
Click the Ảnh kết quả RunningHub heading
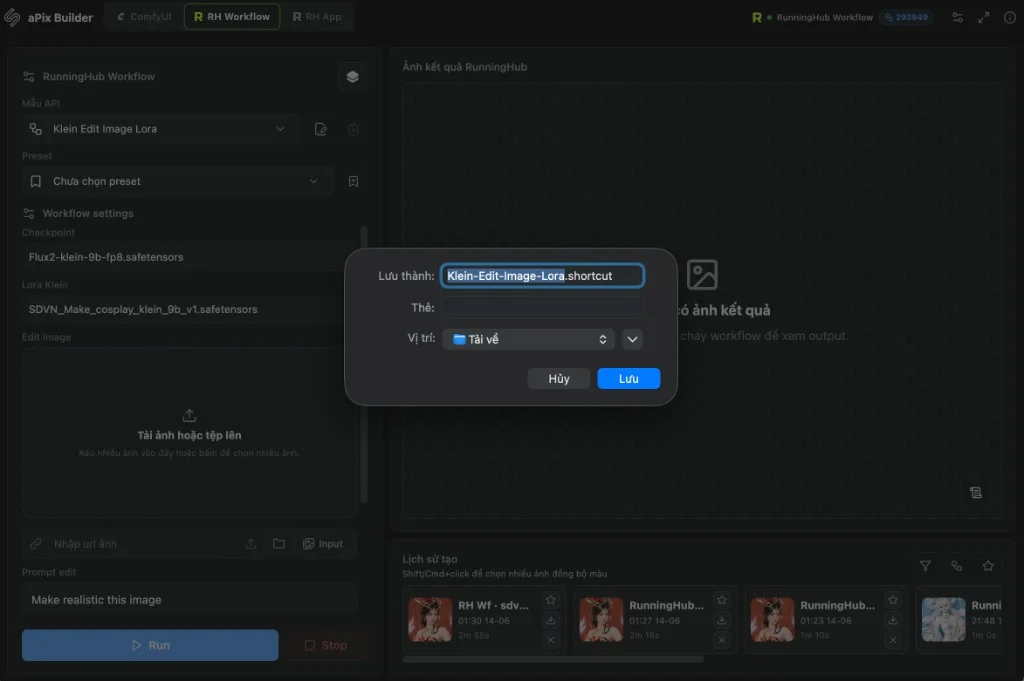tap(464, 67)
